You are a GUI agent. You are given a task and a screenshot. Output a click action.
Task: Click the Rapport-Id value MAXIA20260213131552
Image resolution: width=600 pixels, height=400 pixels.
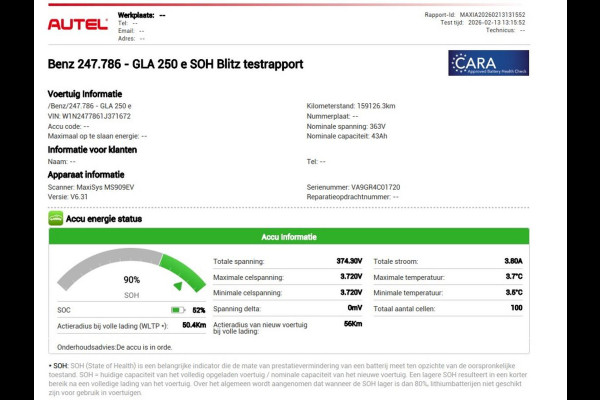[492, 15]
